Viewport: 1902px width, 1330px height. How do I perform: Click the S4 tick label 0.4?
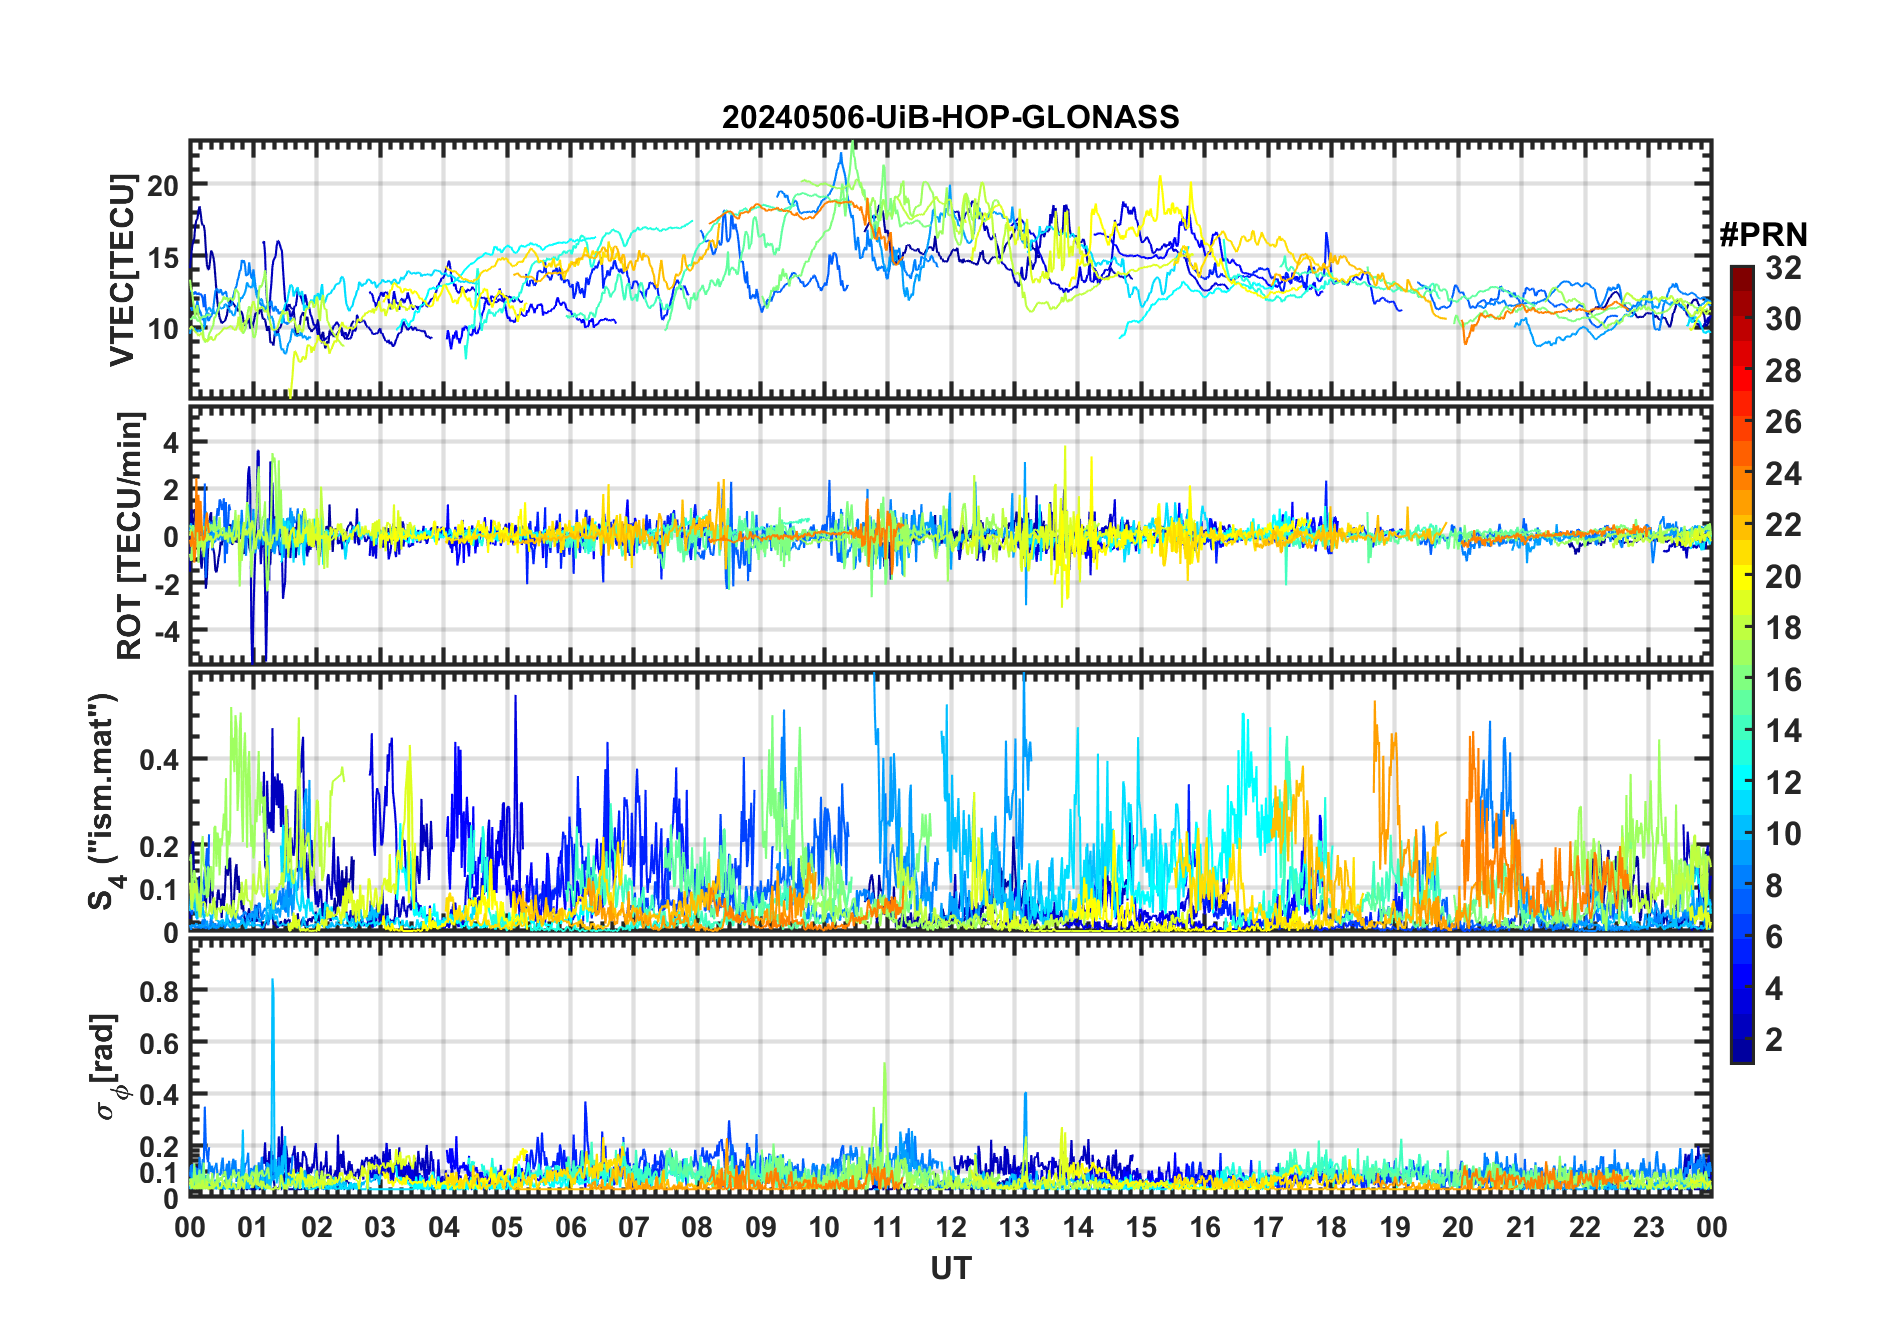tap(159, 759)
